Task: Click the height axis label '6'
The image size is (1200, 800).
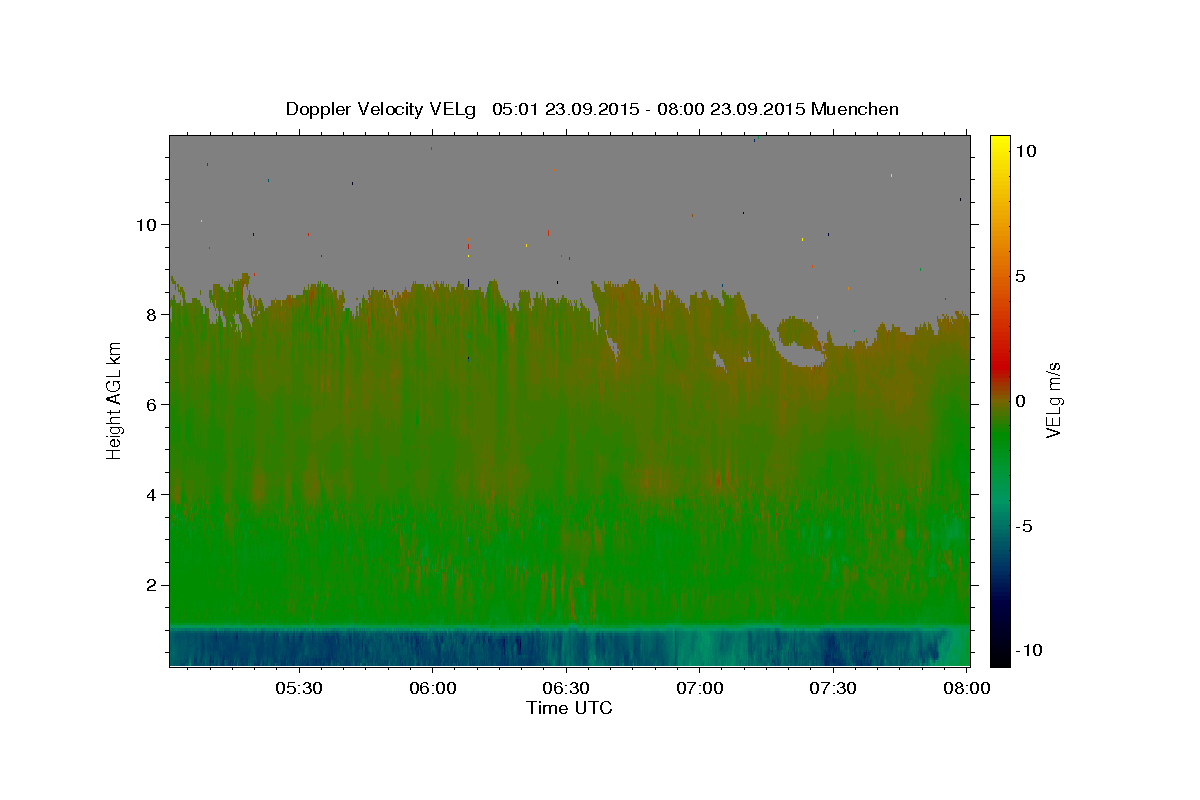Action: [152, 404]
